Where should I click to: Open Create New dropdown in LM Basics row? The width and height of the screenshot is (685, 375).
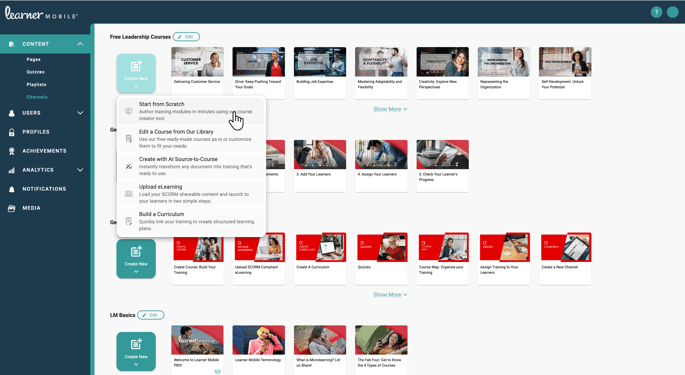click(x=136, y=351)
